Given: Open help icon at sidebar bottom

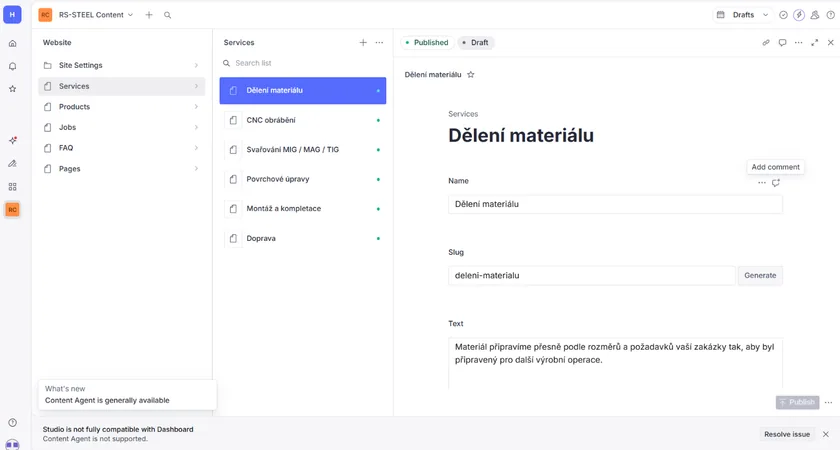Looking at the screenshot, I should [12, 423].
